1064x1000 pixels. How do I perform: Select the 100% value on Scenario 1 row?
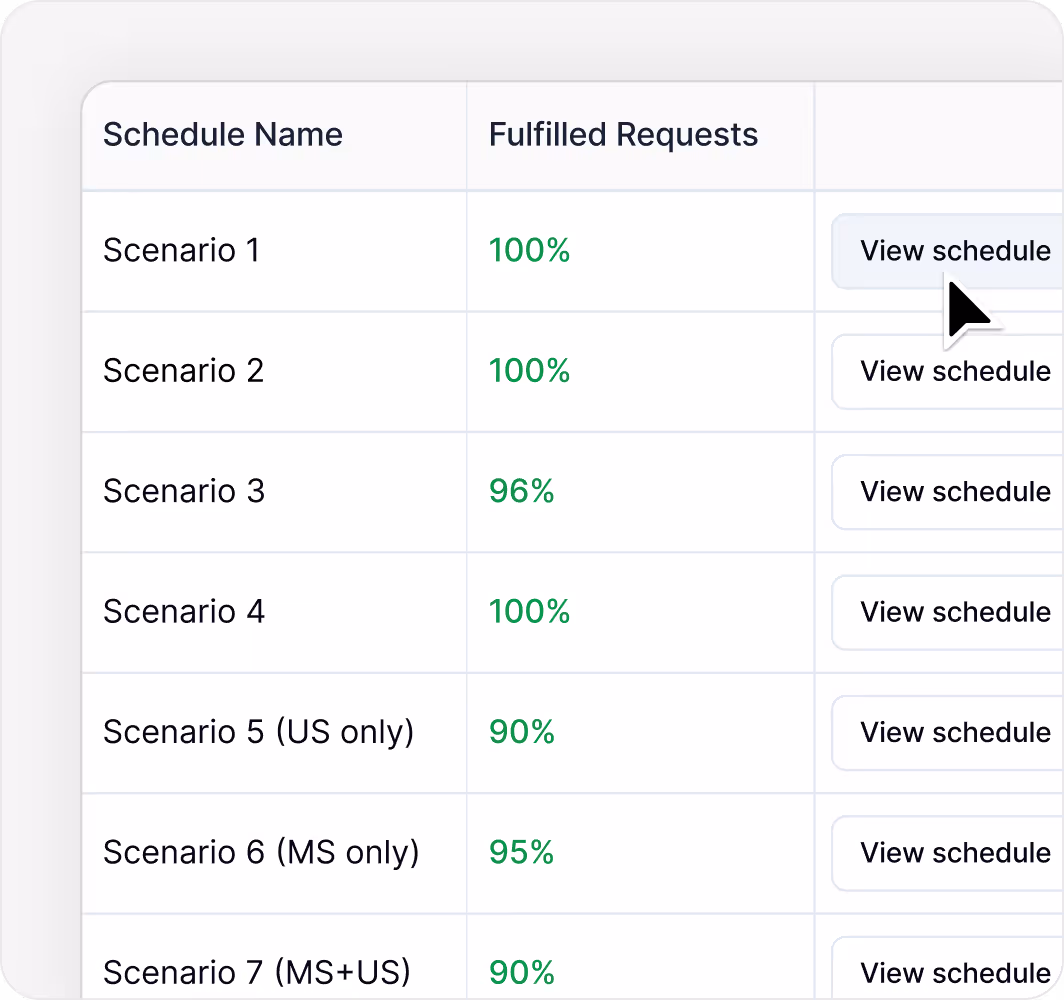(529, 251)
